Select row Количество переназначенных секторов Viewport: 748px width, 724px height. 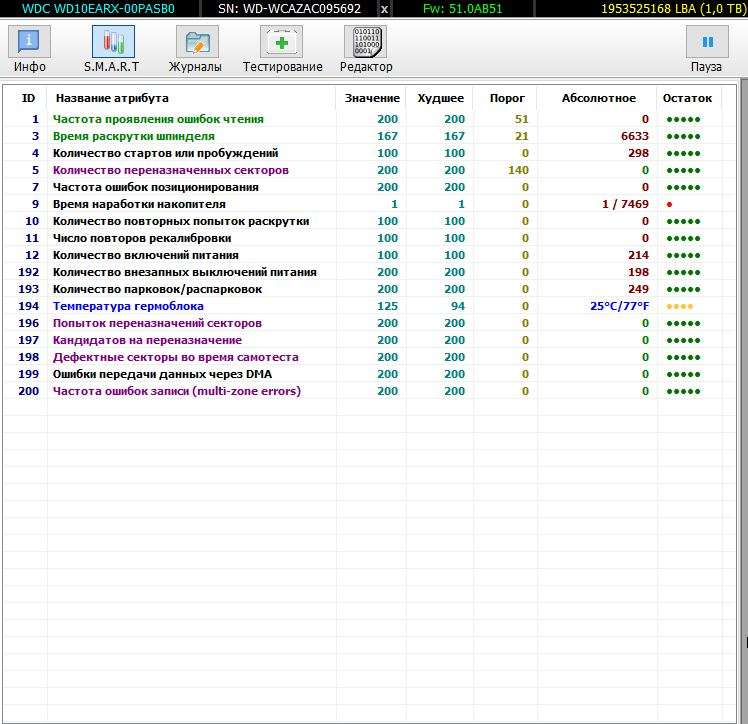click(x=363, y=170)
